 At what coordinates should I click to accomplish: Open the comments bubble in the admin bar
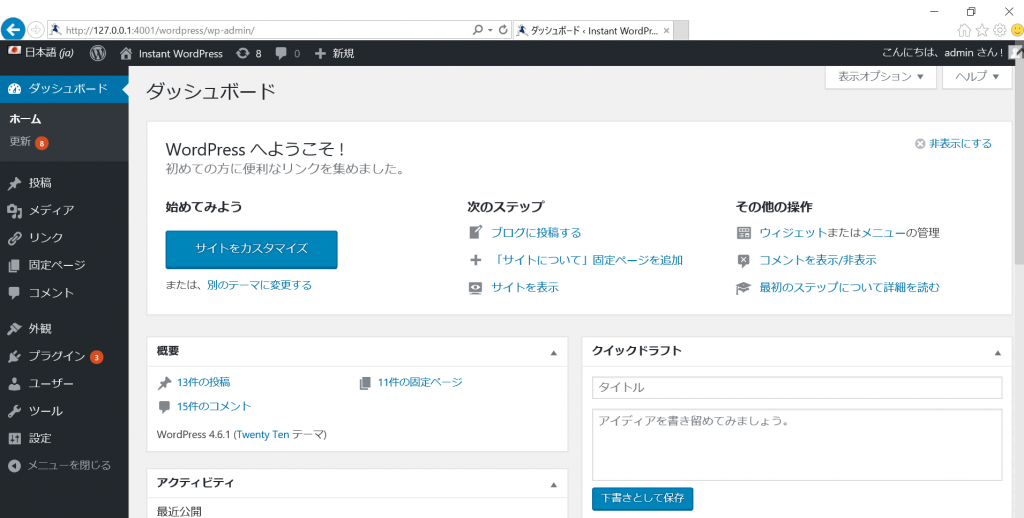[x=287, y=54]
